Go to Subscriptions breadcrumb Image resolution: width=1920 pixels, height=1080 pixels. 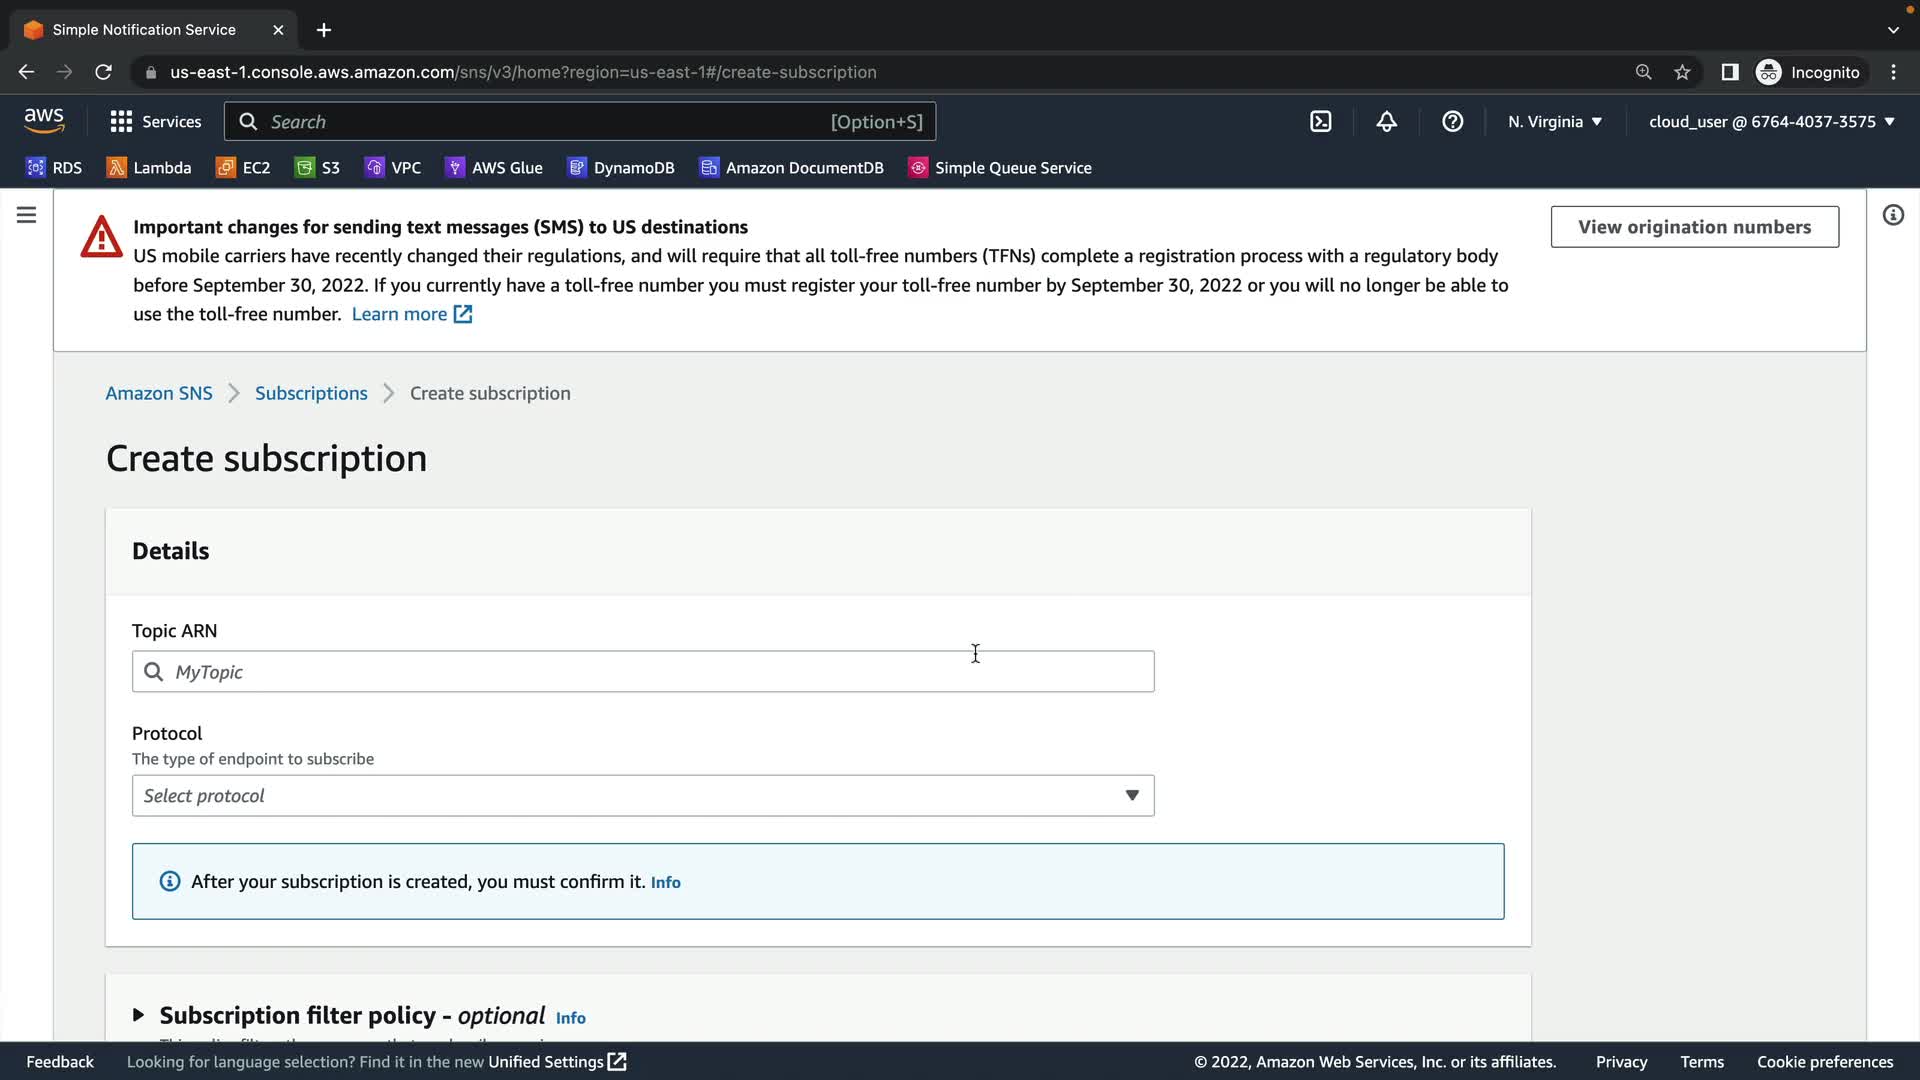[x=311, y=393]
